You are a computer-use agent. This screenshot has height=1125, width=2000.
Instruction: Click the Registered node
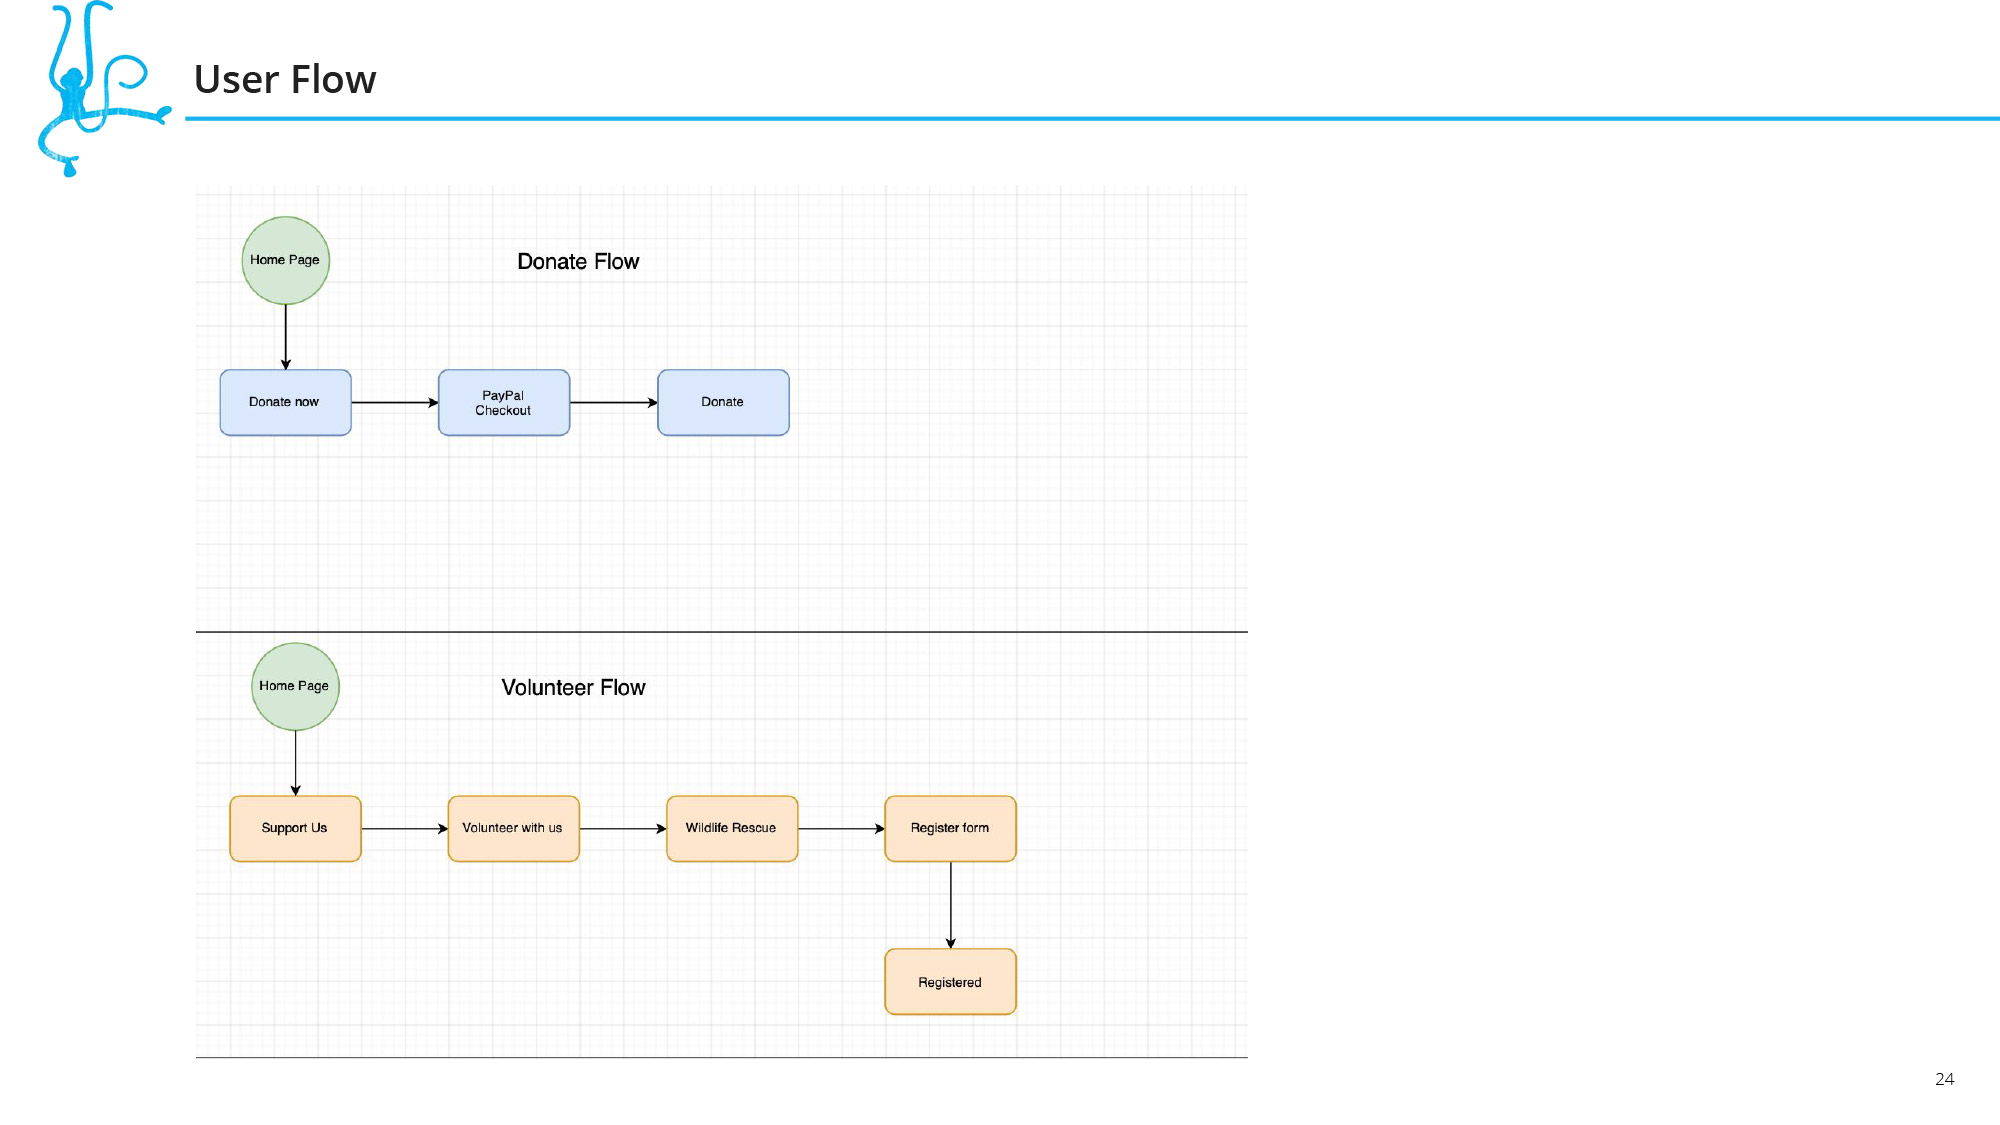(x=951, y=982)
